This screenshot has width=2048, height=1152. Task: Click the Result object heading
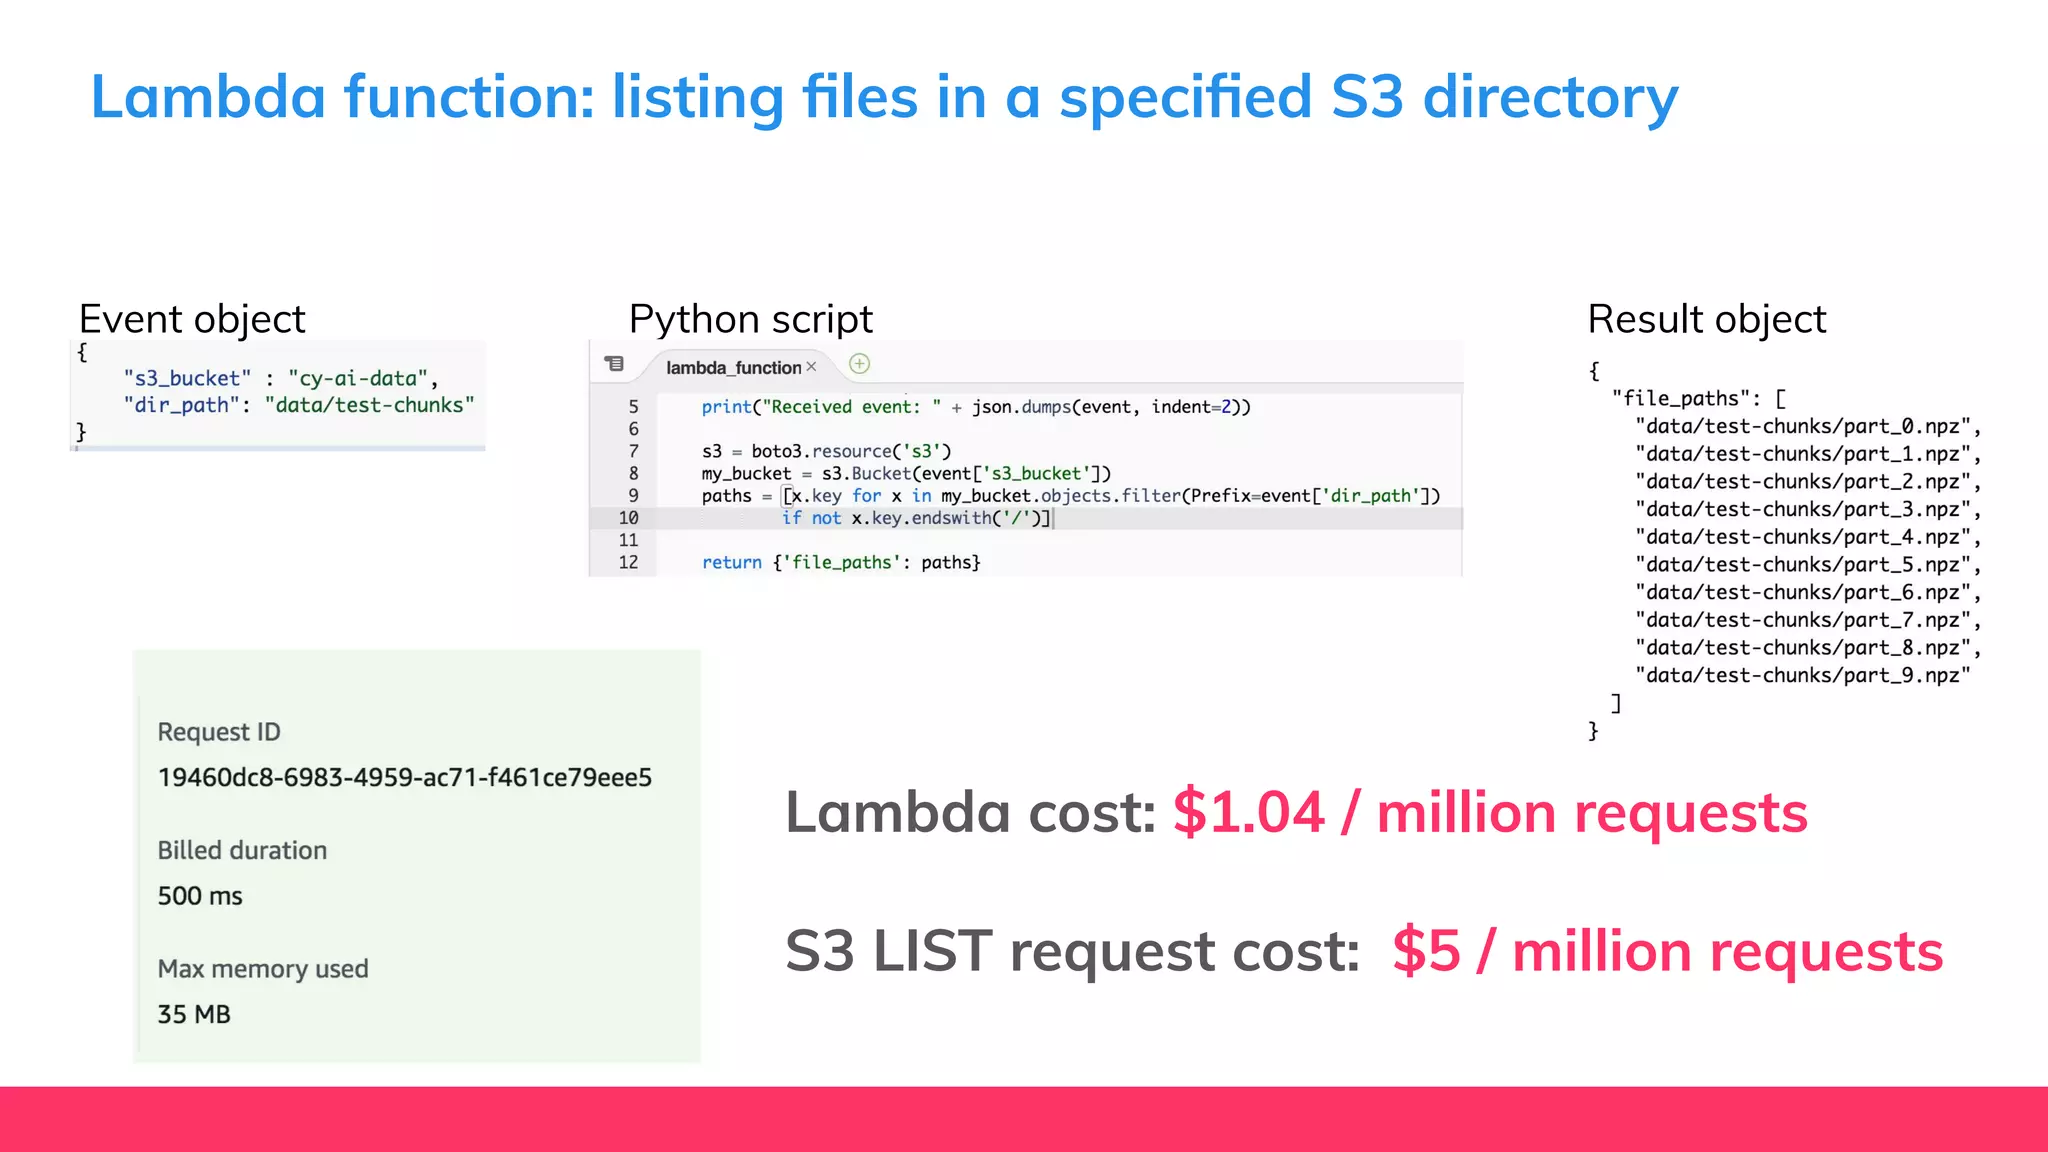pyautogui.click(x=1707, y=320)
